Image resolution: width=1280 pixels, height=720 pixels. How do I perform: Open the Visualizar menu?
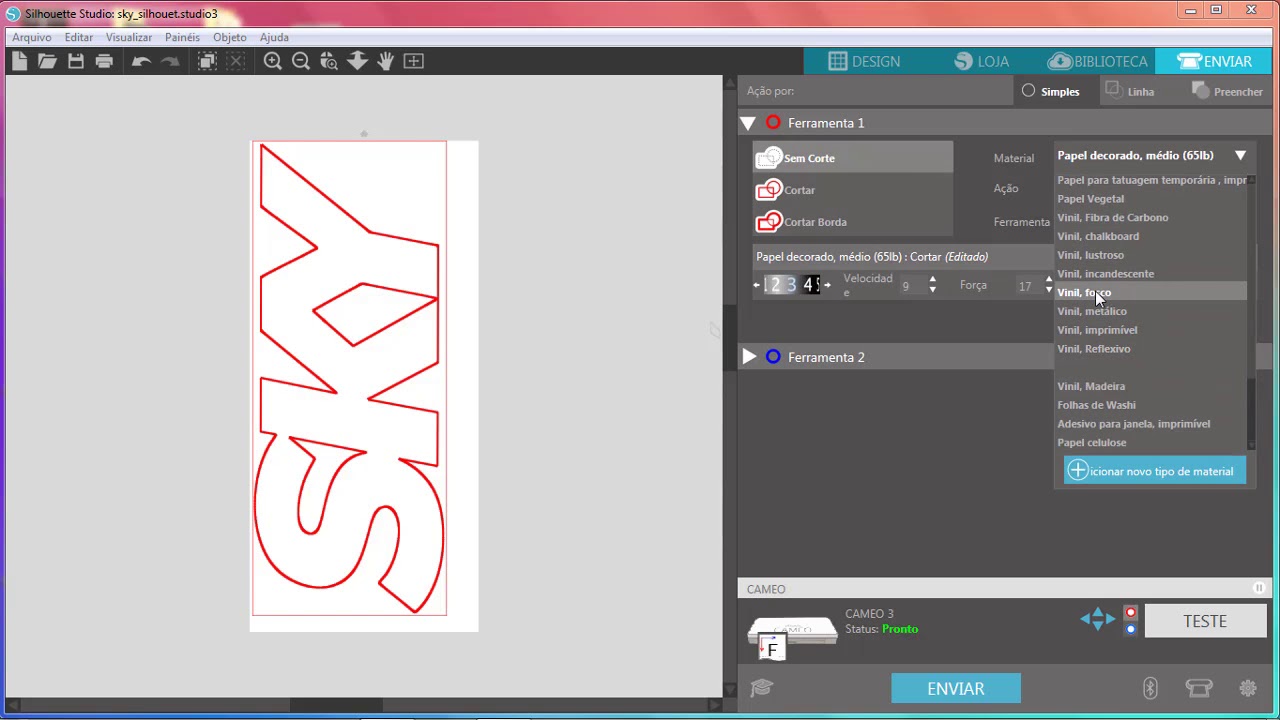129,37
